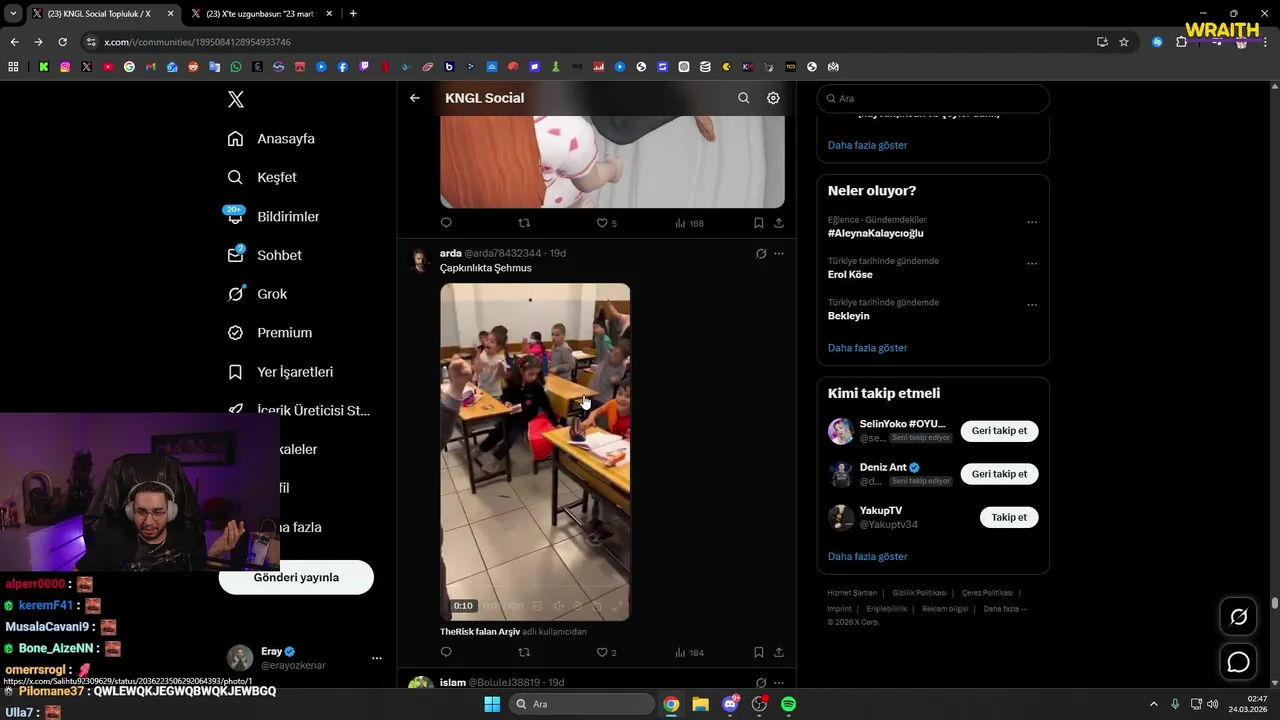
Task: Show more trends under Neler oluyor
Action: click(x=867, y=348)
